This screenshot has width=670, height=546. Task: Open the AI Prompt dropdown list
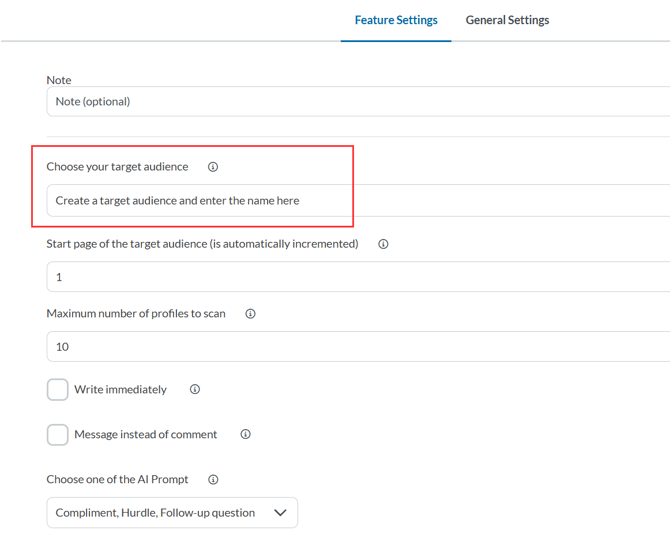(x=160, y=513)
